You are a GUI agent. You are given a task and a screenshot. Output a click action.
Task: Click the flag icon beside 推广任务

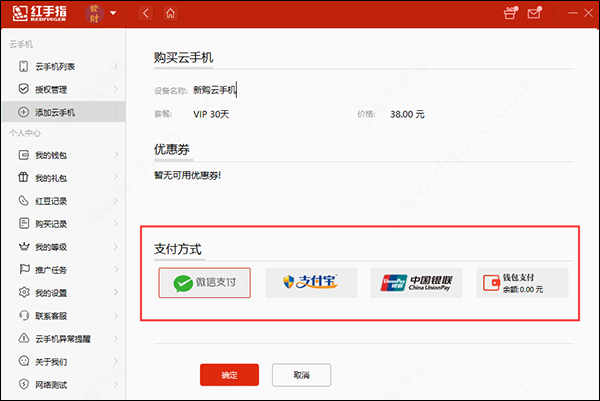tap(24, 269)
